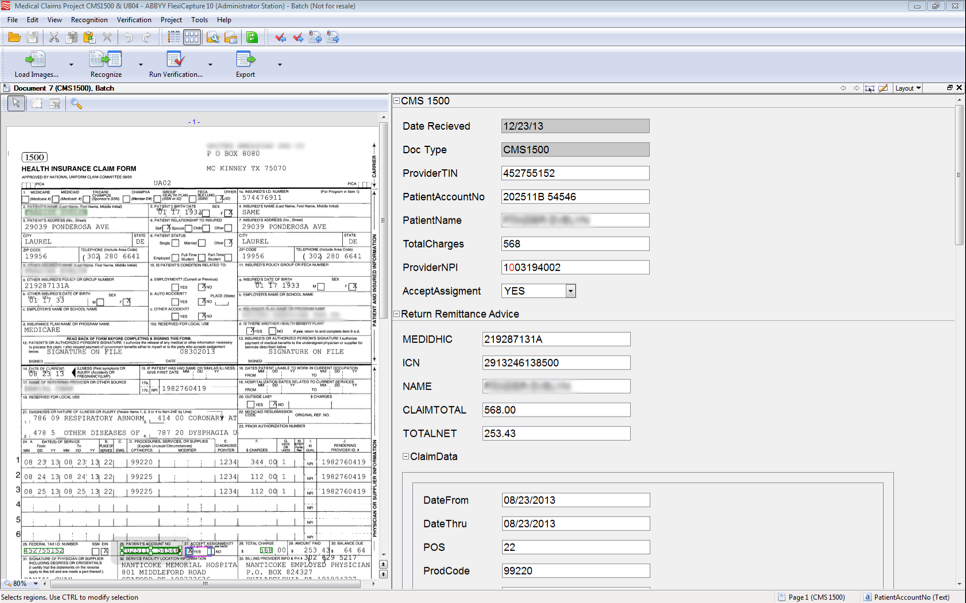
Task: Collapse the Return Remittance Advice section
Action: point(397,314)
